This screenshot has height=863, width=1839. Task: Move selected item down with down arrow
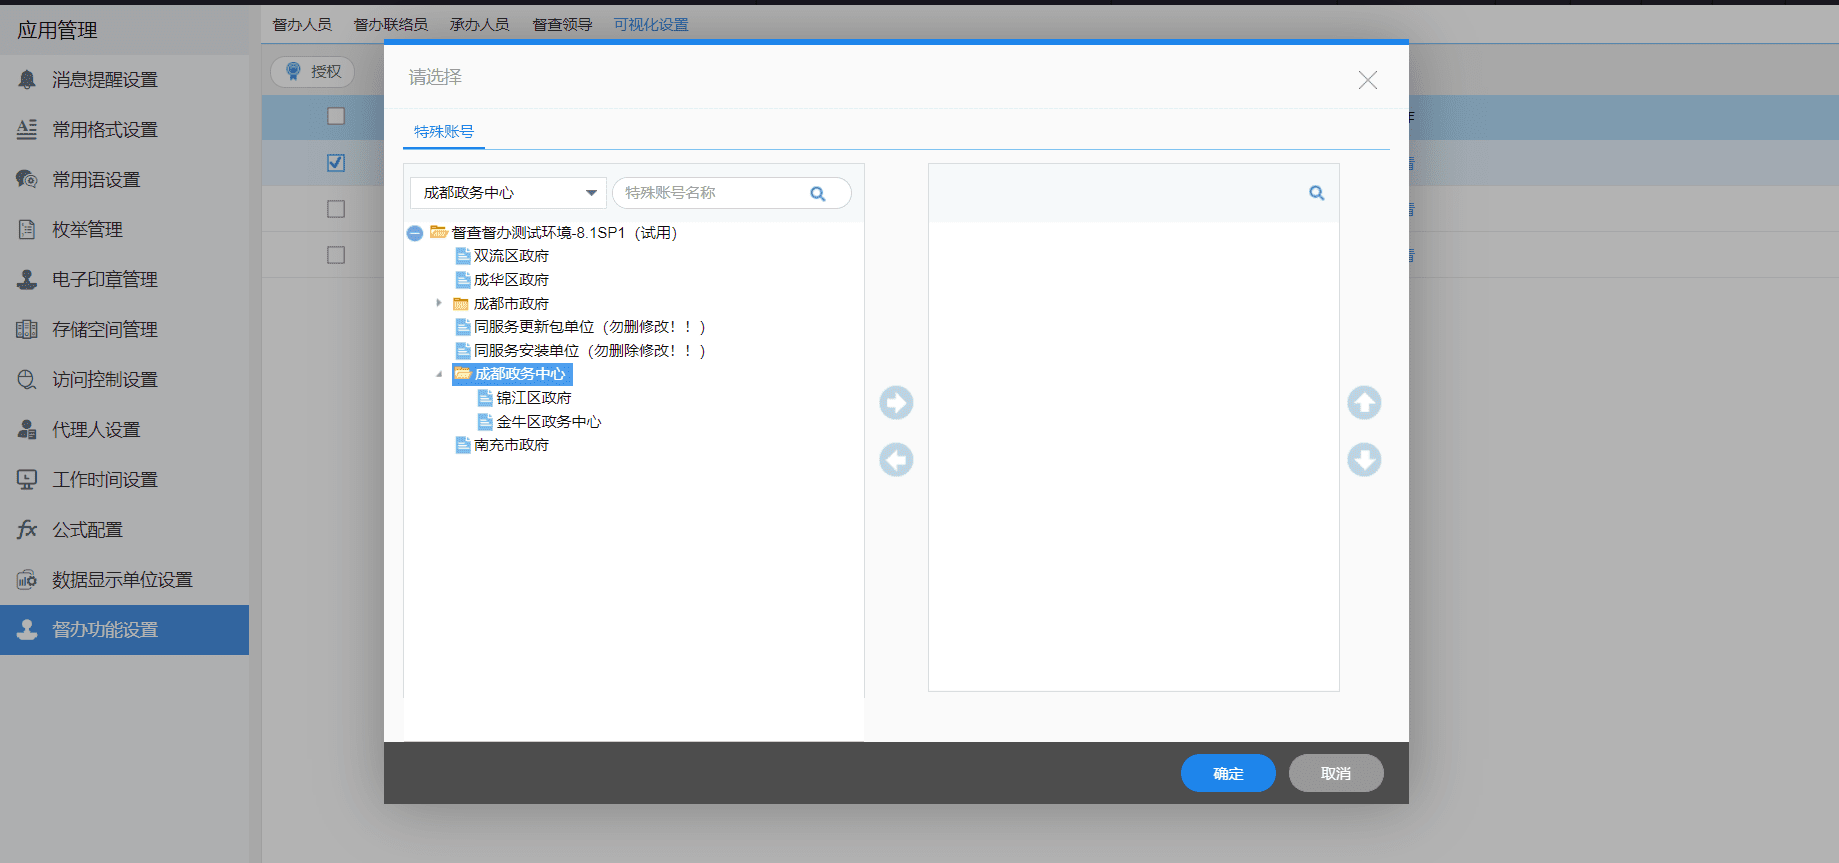[1364, 460]
